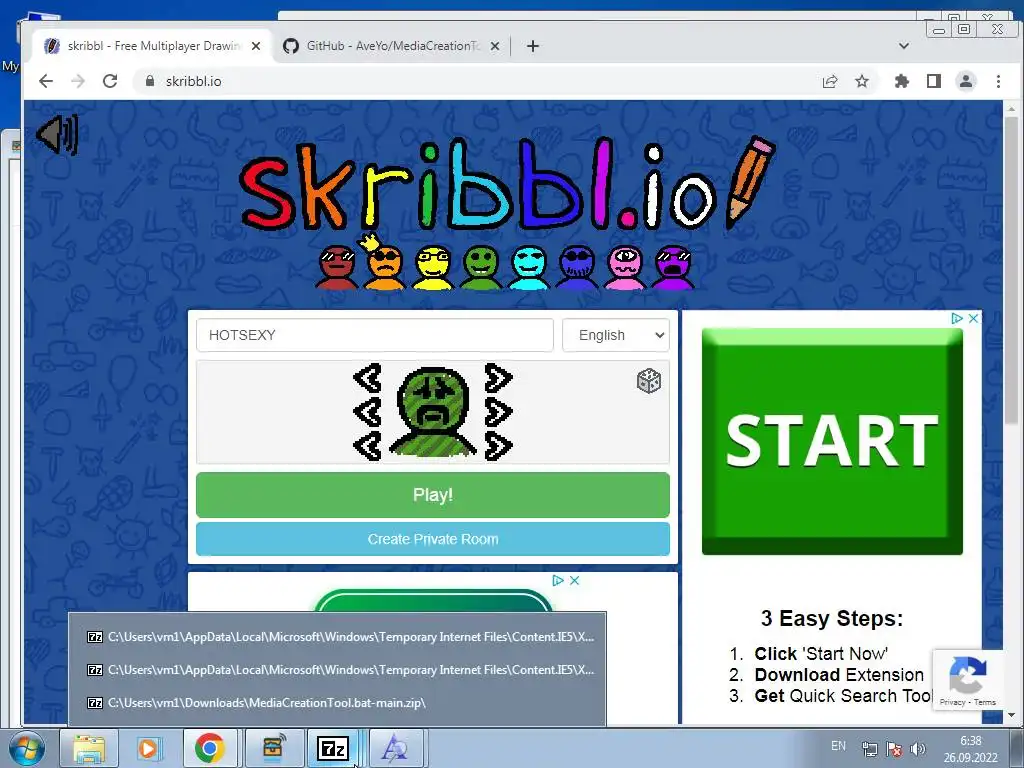Click the crowned orange avatar character

[x=384, y=264]
